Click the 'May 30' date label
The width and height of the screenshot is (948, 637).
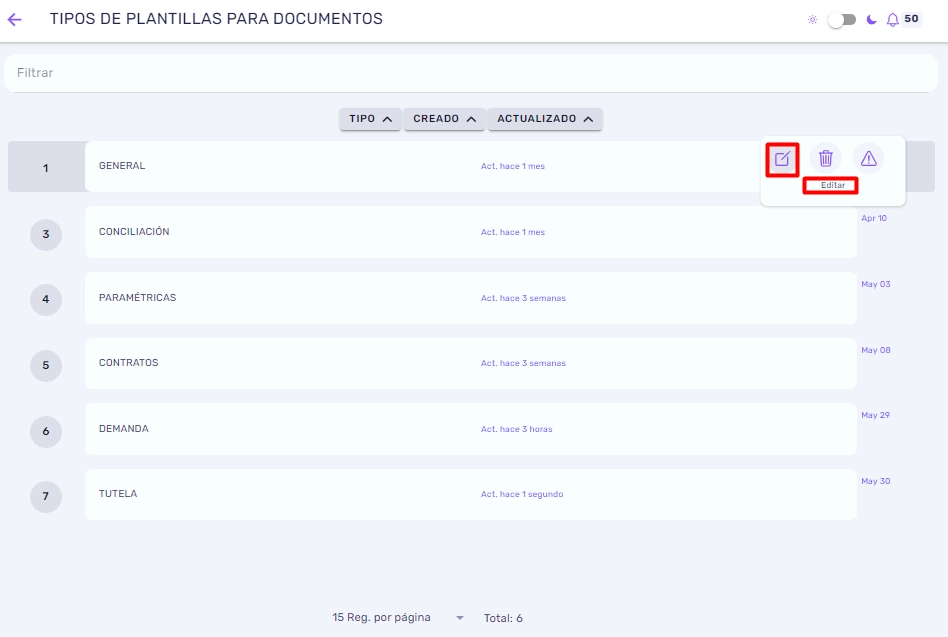[875, 481]
